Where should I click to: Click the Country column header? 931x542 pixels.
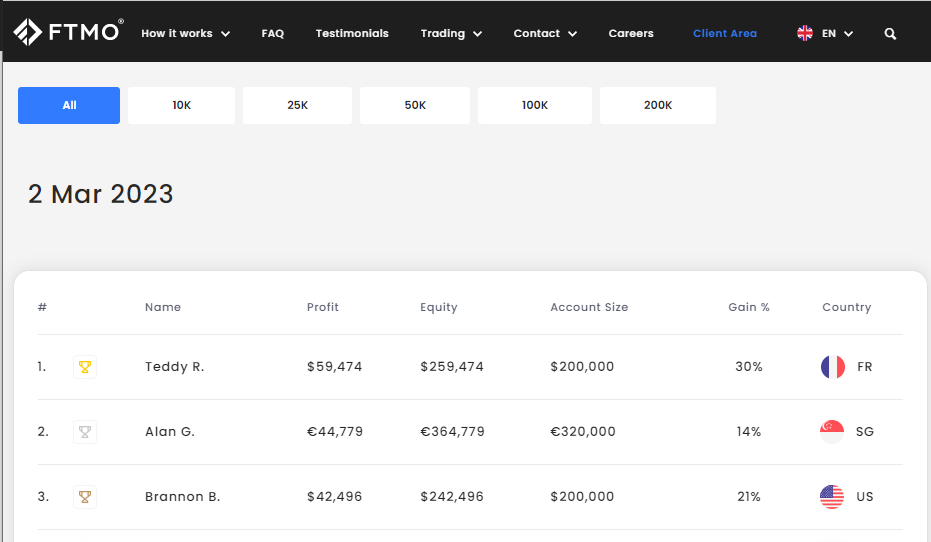click(x=847, y=308)
